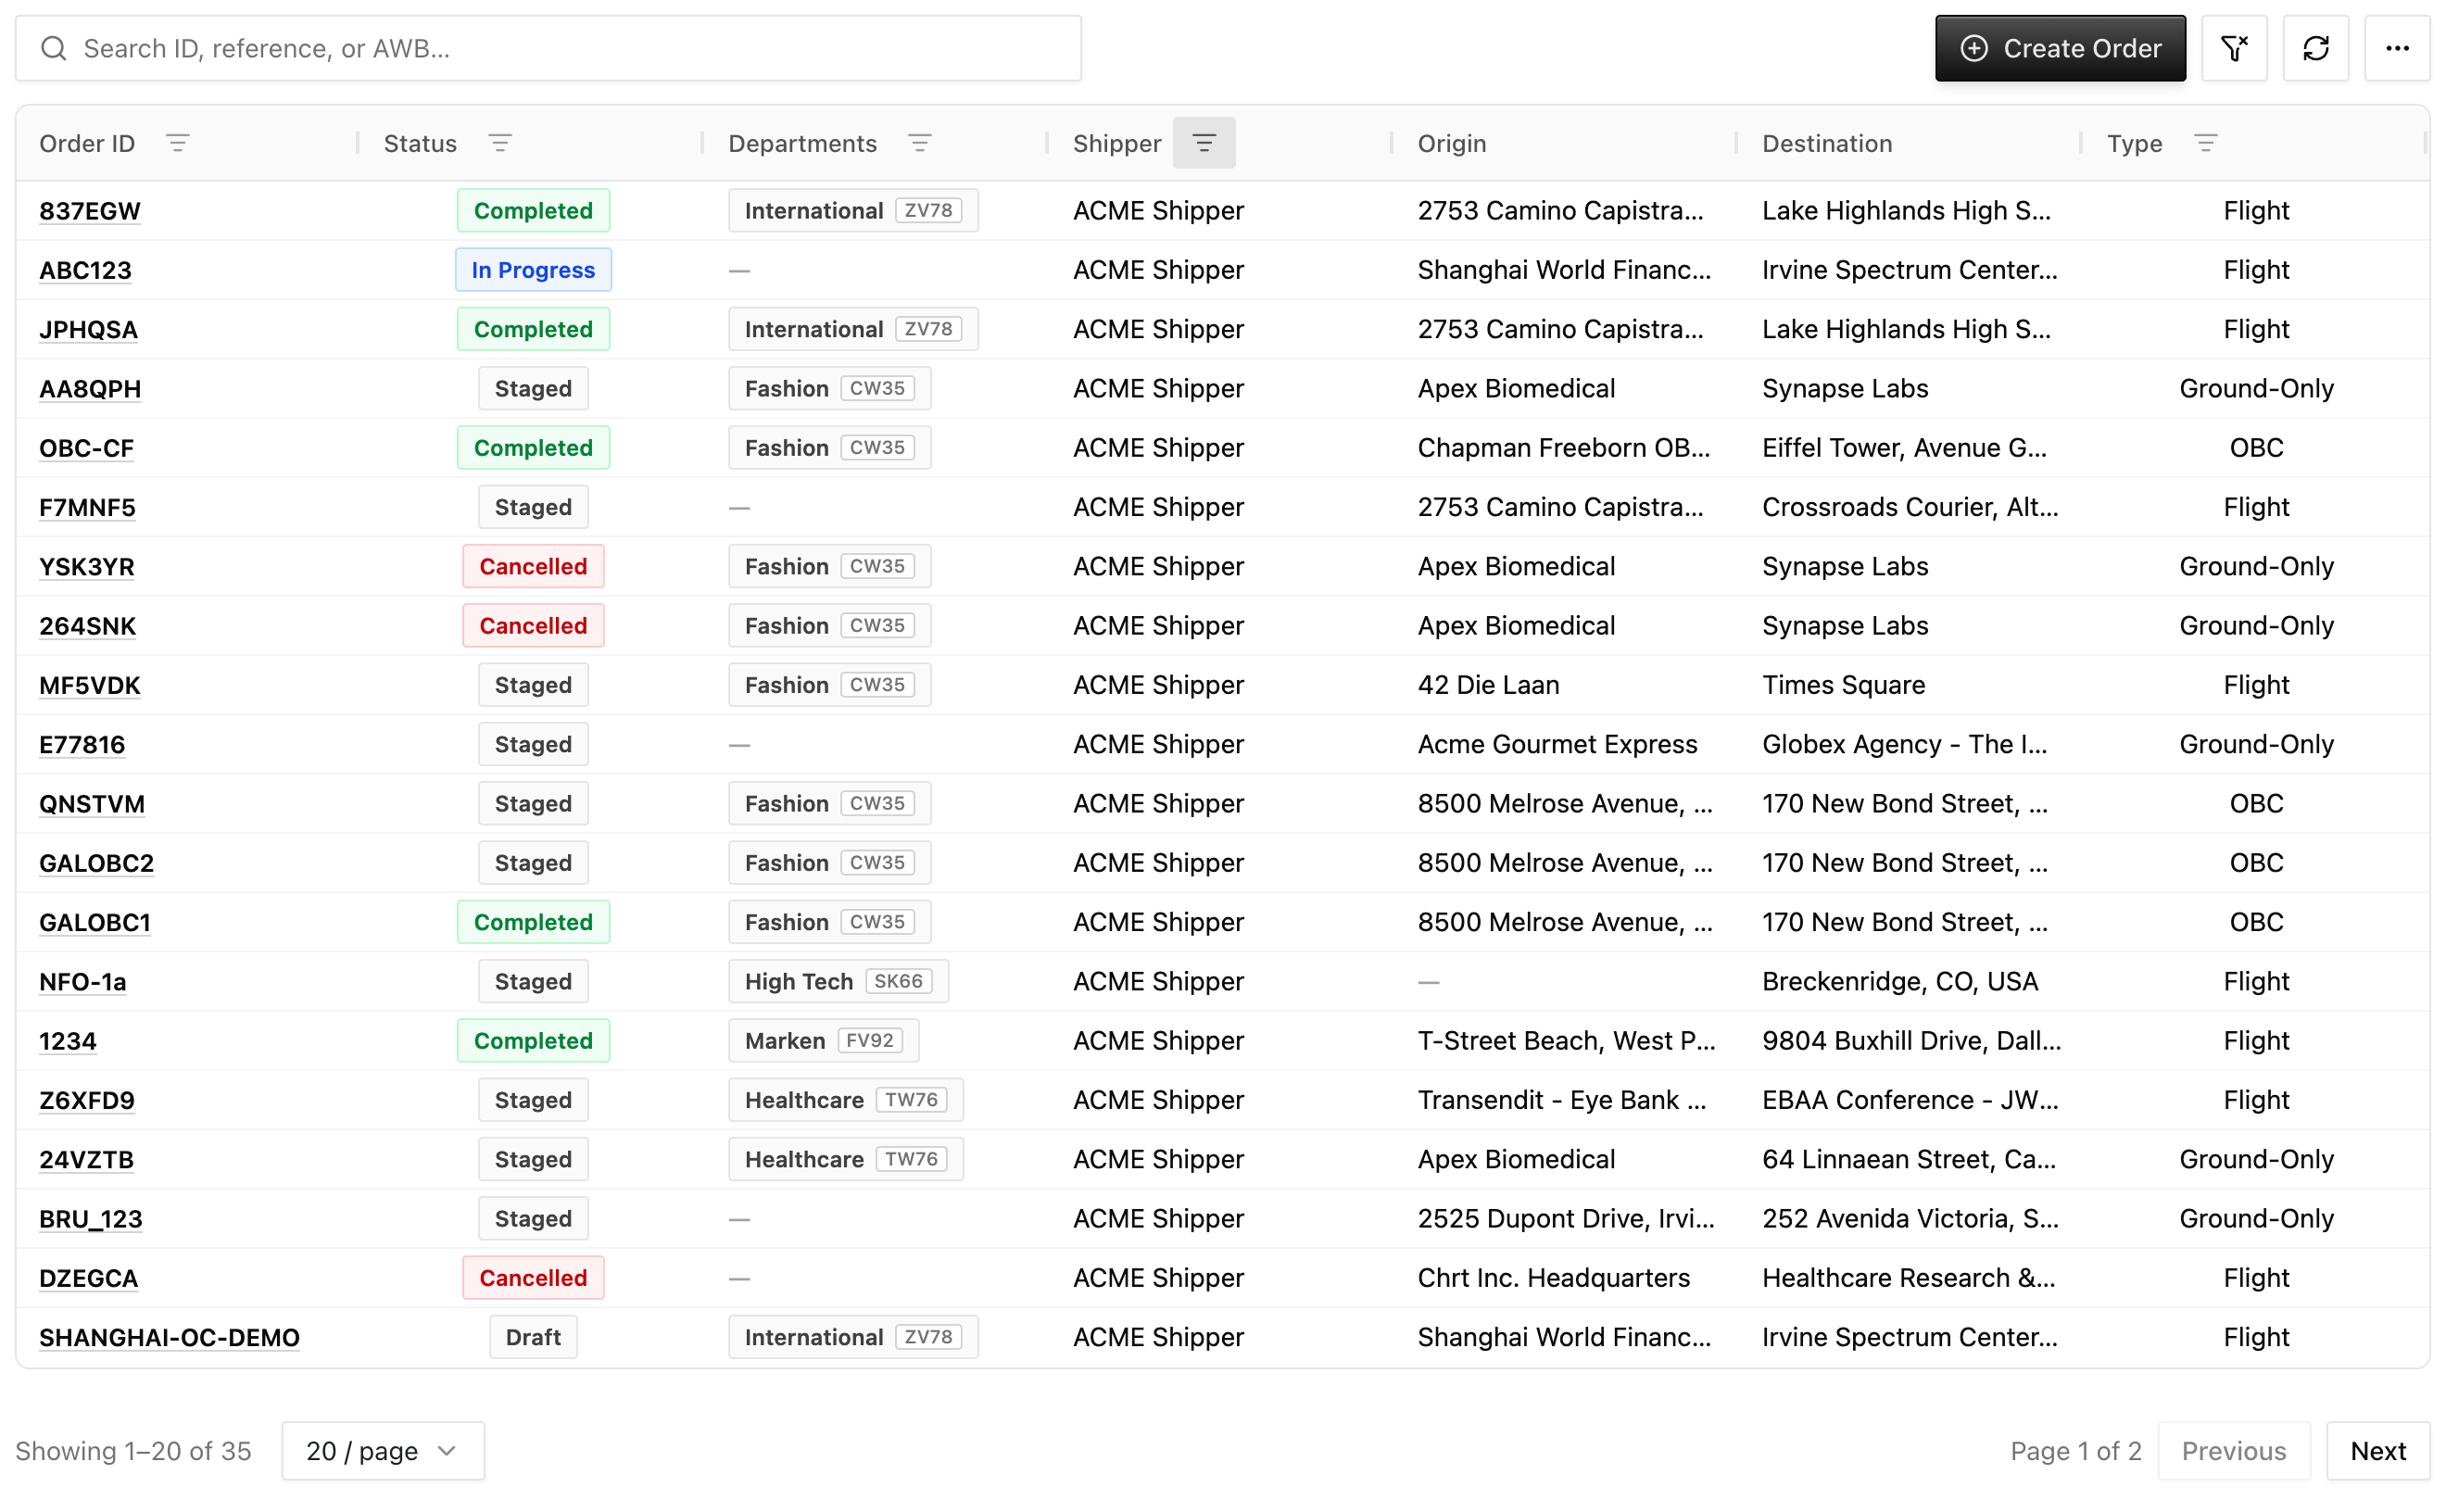Open the Status column filter icon

point(500,143)
